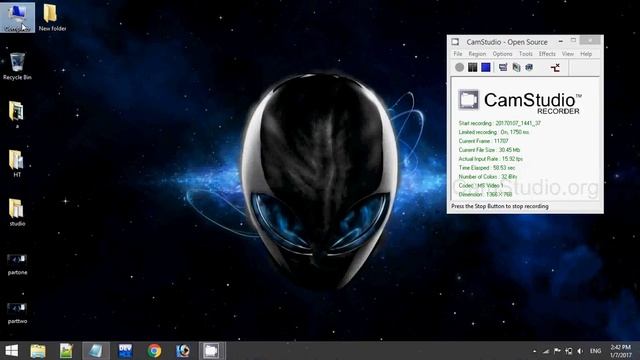Click the volume speaker tray icon
Screen dimensions: 640x360
(x=580, y=351)
